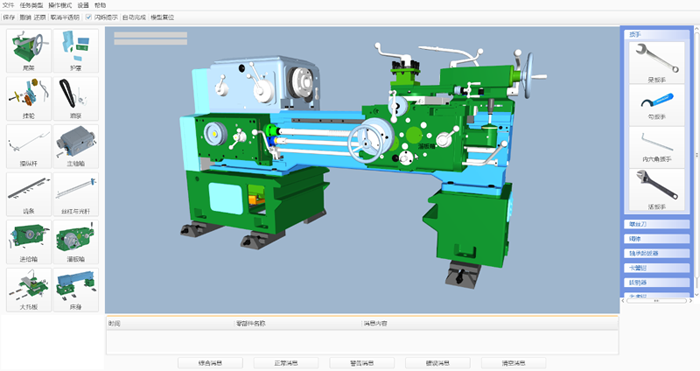This screenshot has height=371, width=700.
Task: Click the 警告消息 warning messages button
Action: (x=362, y=363)
